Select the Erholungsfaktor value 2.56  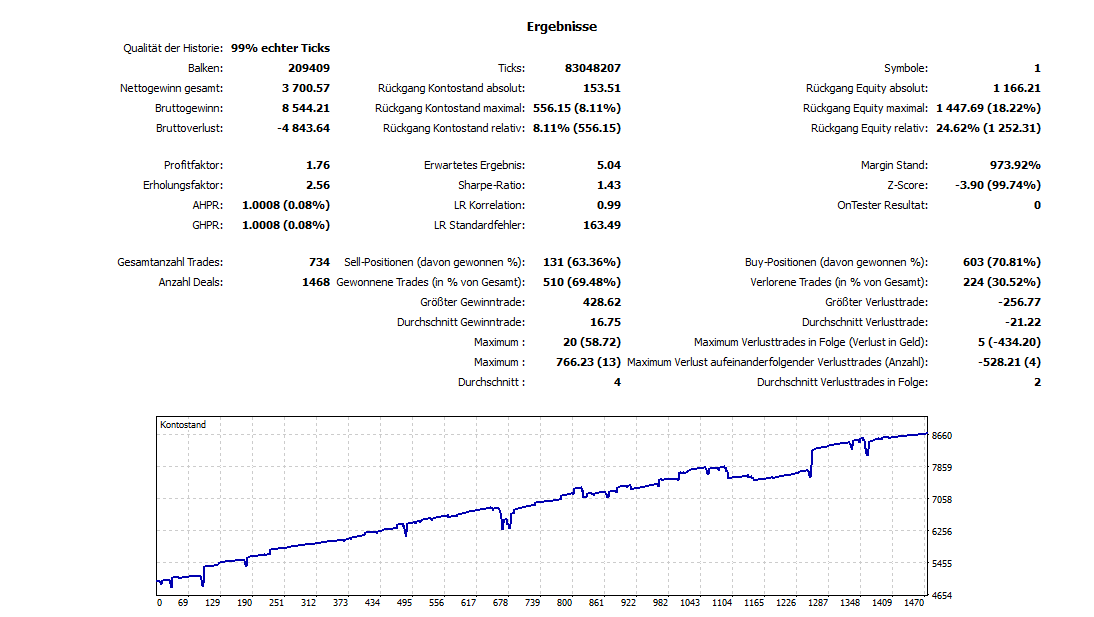point(318,185)
